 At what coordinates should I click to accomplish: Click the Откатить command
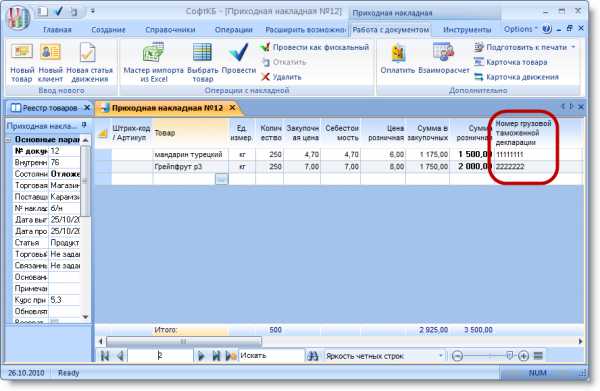[x=284, y=62]
